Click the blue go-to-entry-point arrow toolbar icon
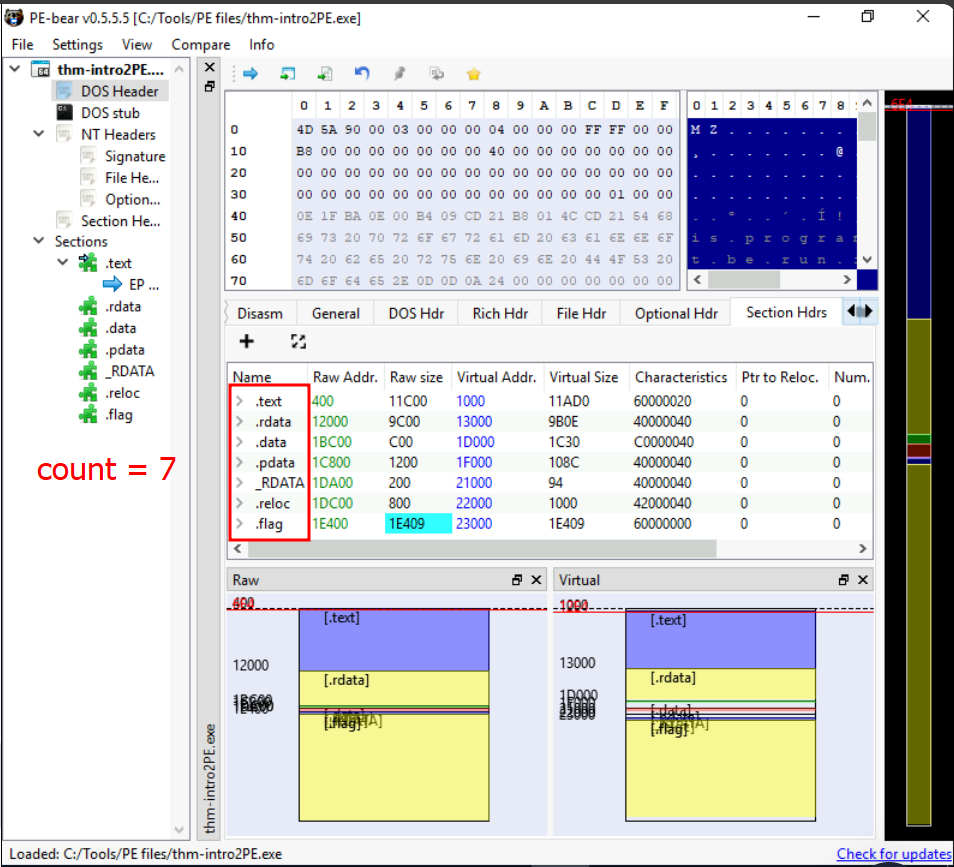 pos(250,74)
